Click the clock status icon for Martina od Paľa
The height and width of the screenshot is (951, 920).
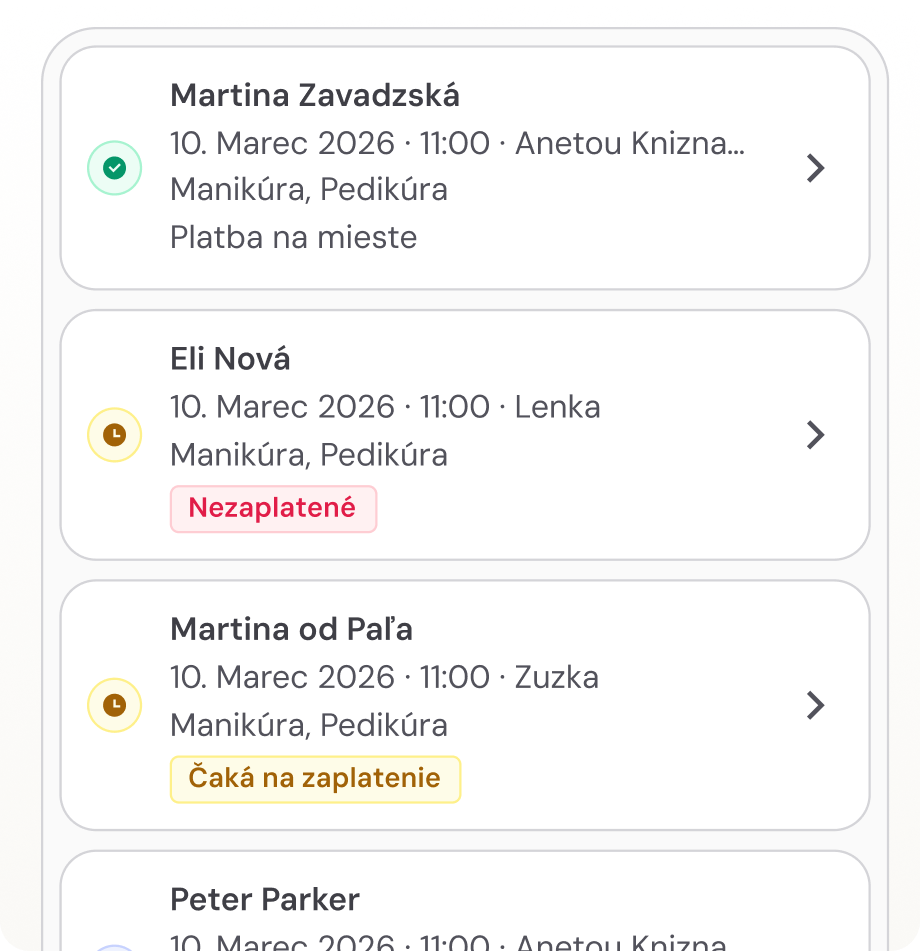tap(115, 705)
